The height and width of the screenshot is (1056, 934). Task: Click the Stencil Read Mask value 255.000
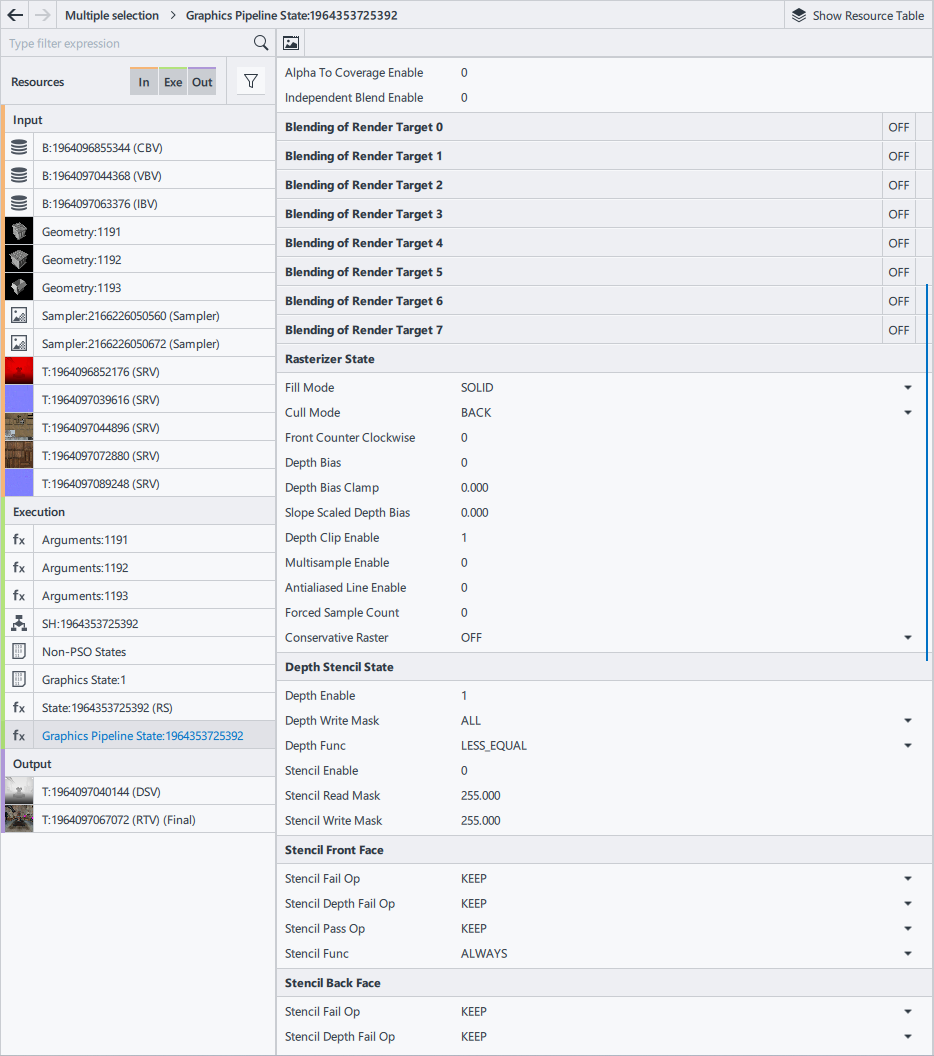[480, 795]
